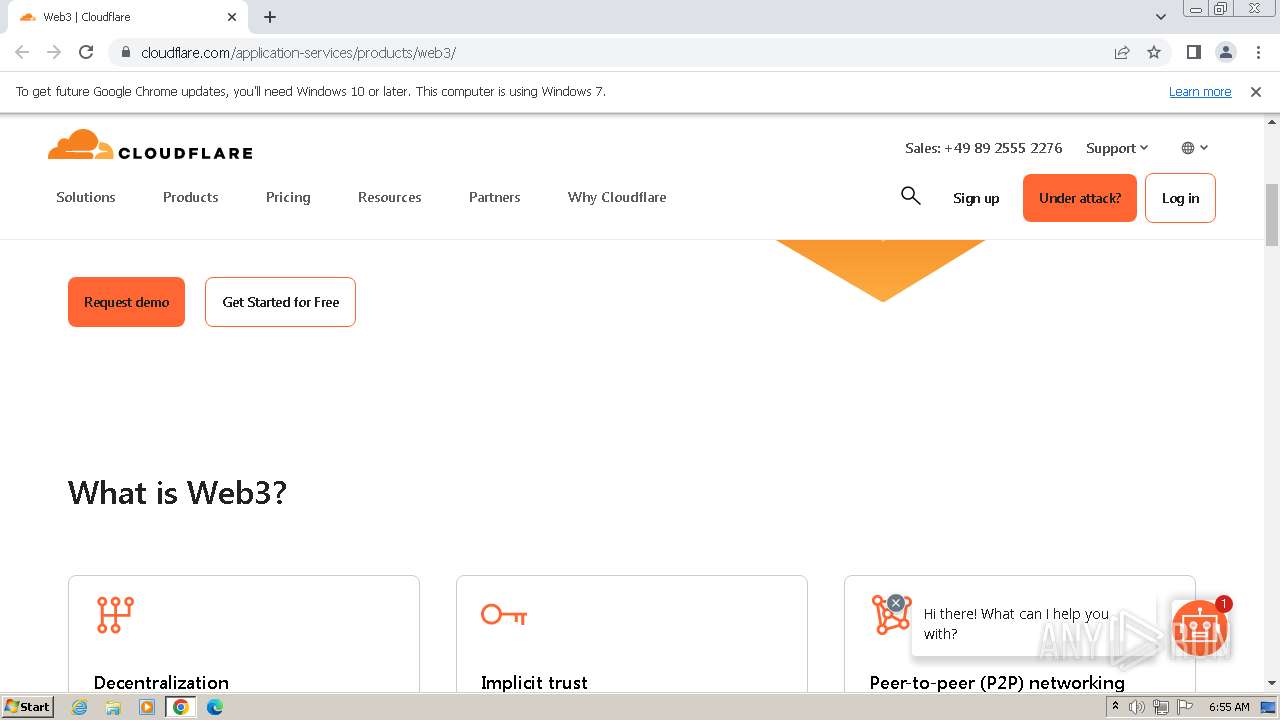Click the Log in button
Screen dimensions: 1280x720
tap(1180, 198)
